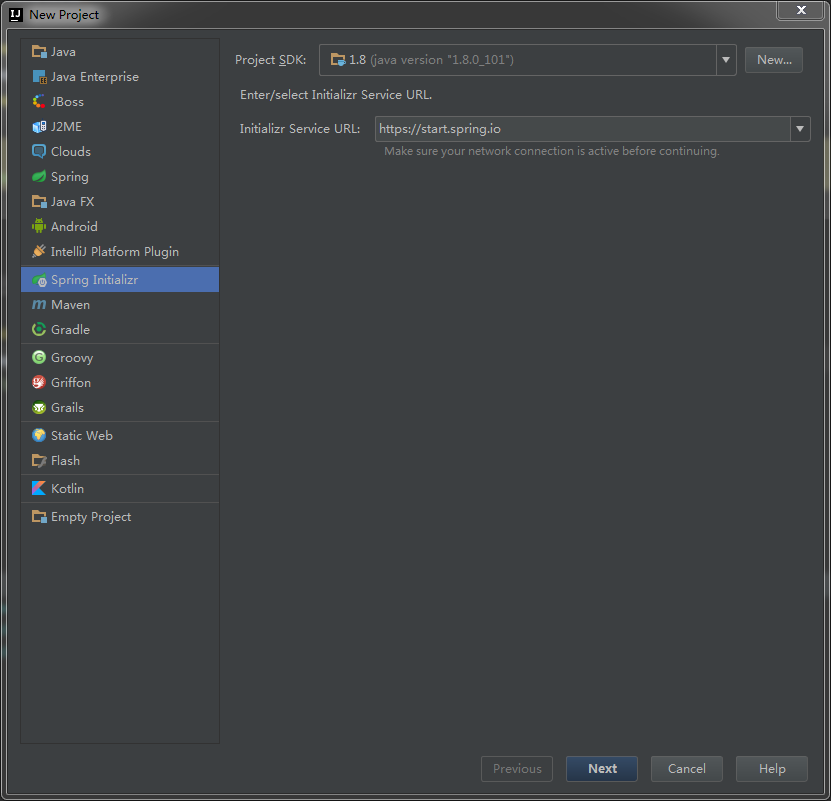Click the Android robot icon
Screen dimensions: 831x801
(39, 226)
